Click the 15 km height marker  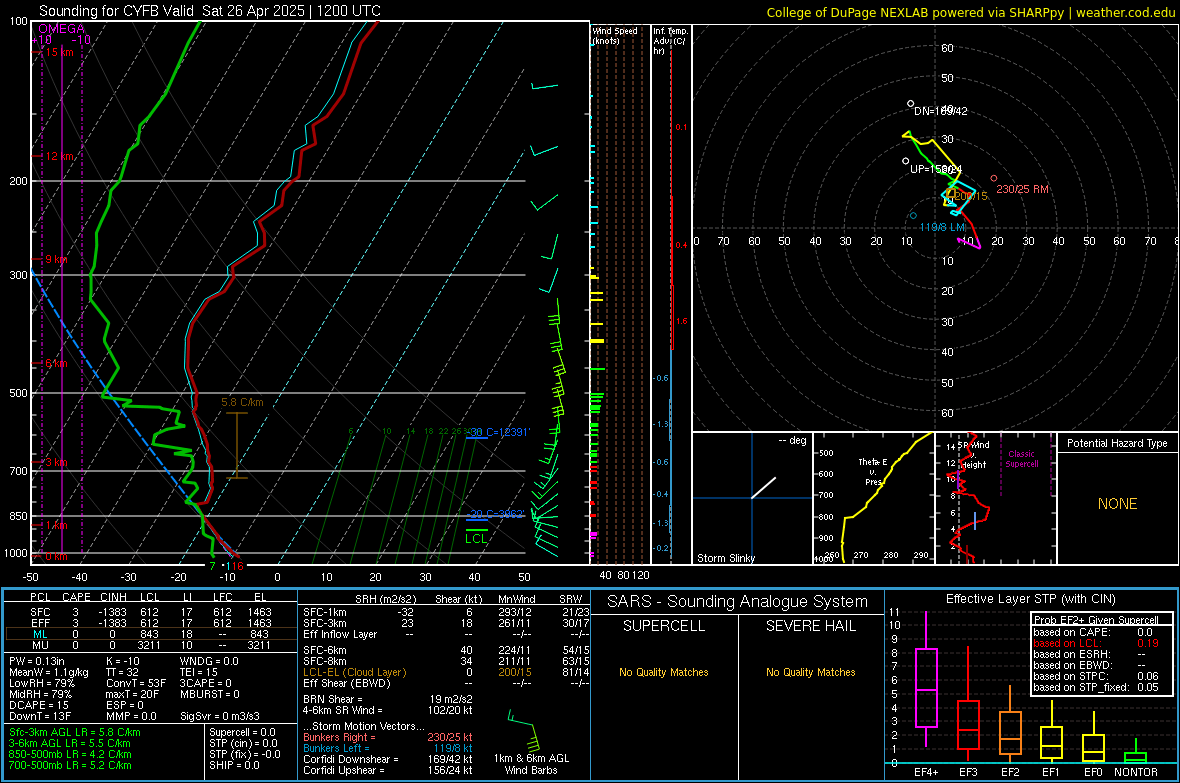coord(59,52)
